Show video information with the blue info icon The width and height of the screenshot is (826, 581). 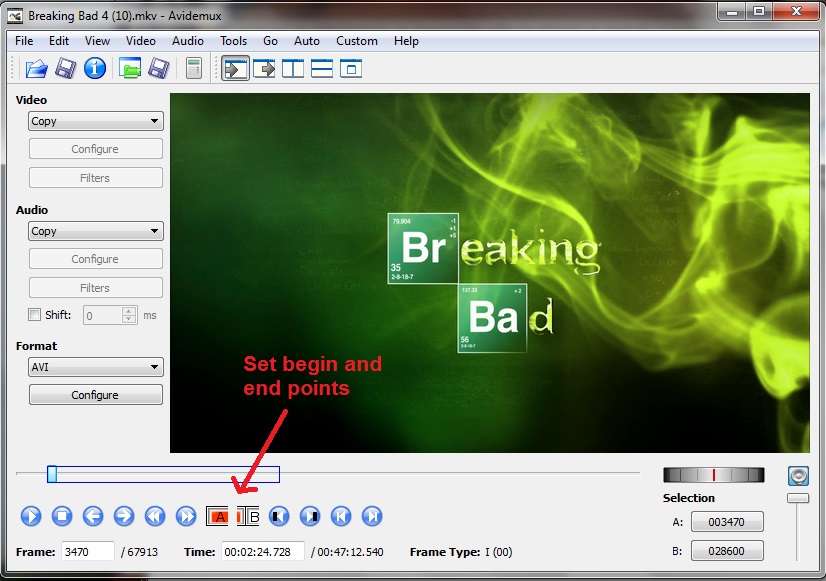95,68
